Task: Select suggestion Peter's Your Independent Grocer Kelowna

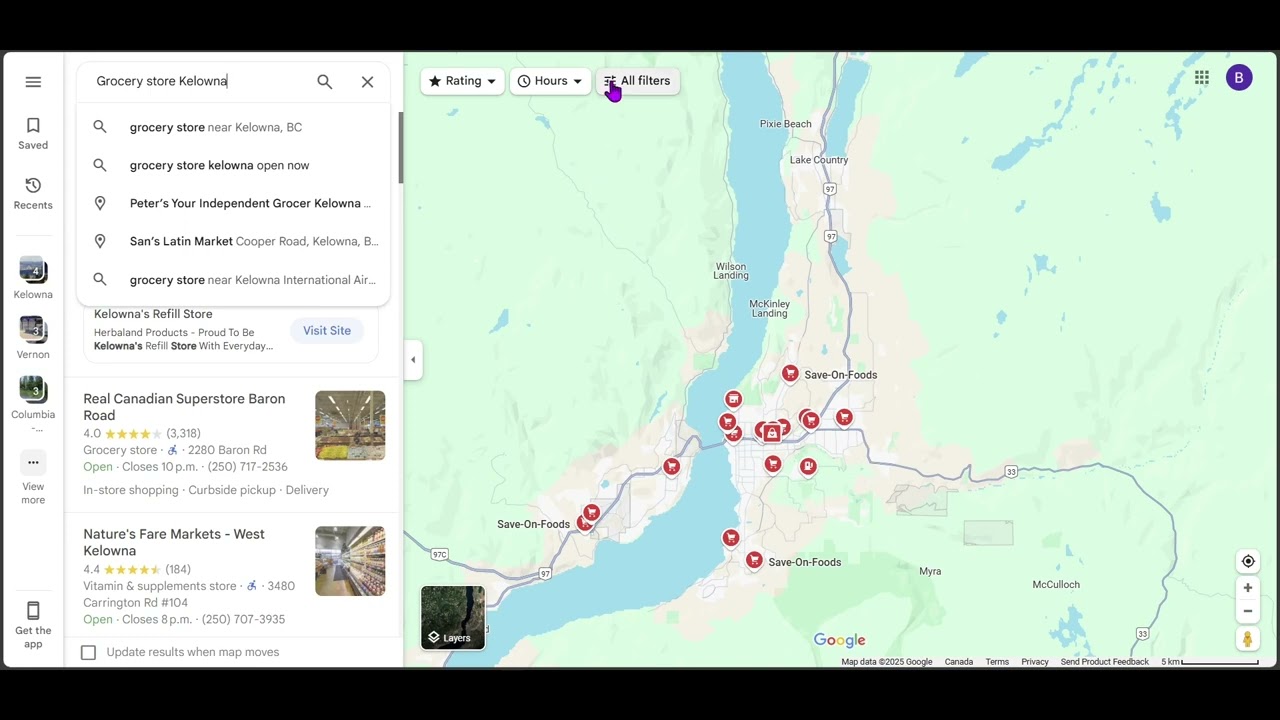Action: coord(233,203)
